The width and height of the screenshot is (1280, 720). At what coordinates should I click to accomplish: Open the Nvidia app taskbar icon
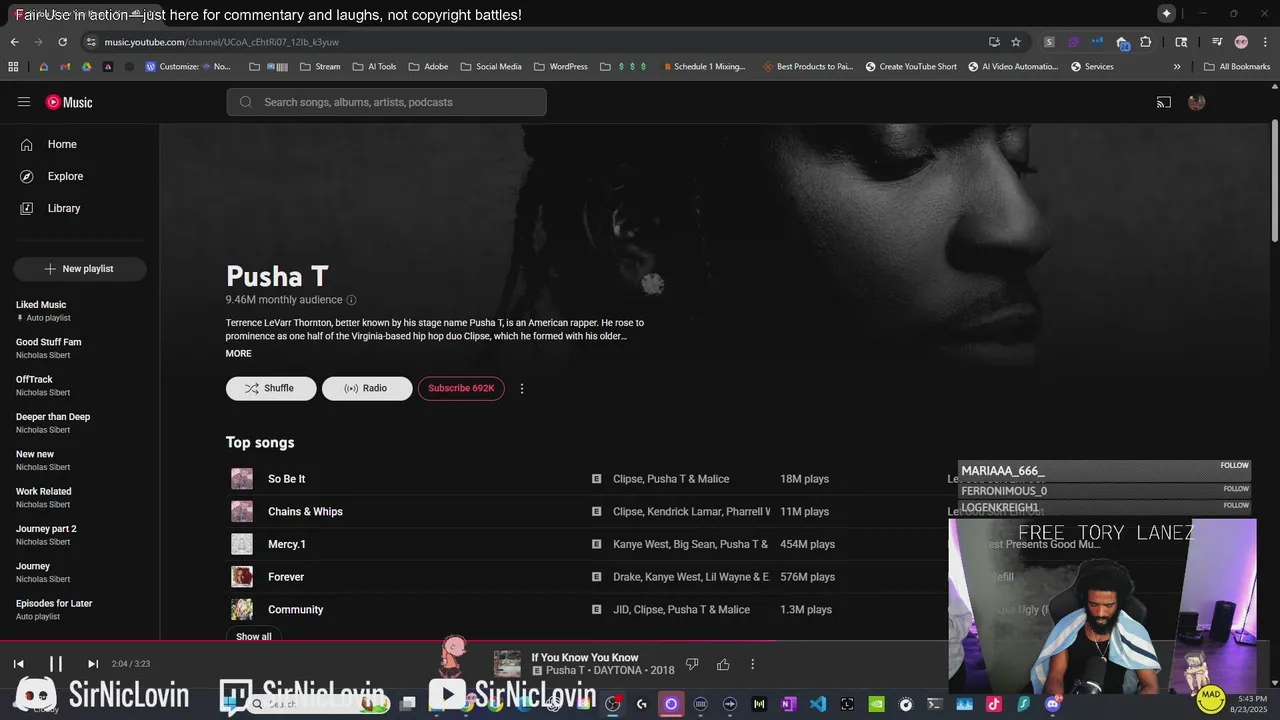point(877,704)
